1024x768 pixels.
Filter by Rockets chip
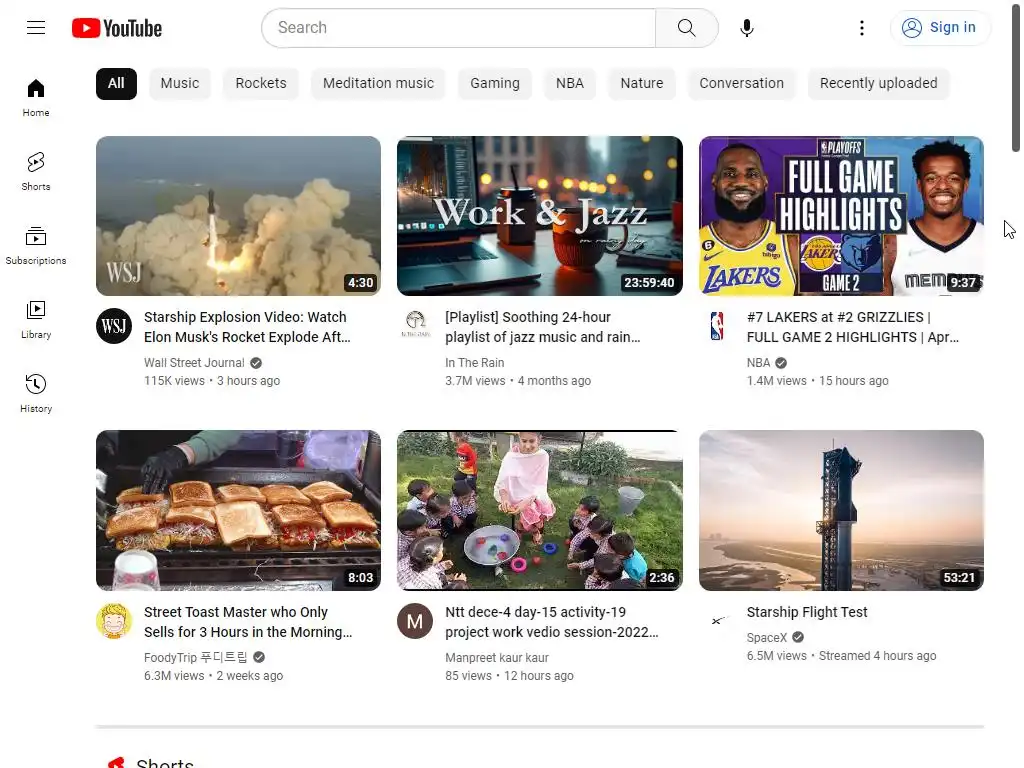pos(261,84)
